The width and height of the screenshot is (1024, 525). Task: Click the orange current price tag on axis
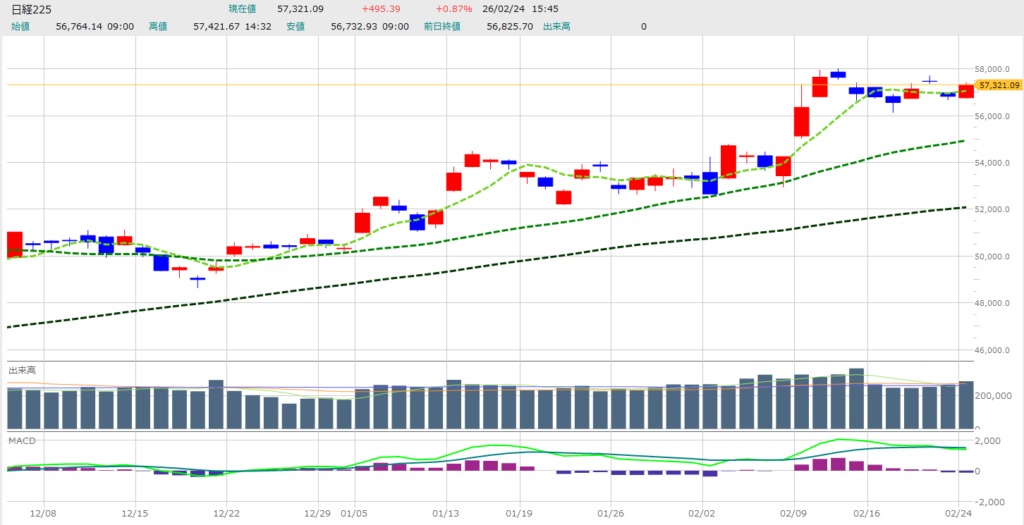click(999, 86)
